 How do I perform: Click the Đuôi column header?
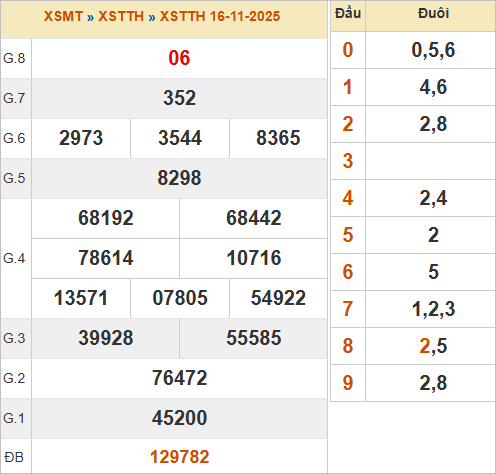[433, 14]
